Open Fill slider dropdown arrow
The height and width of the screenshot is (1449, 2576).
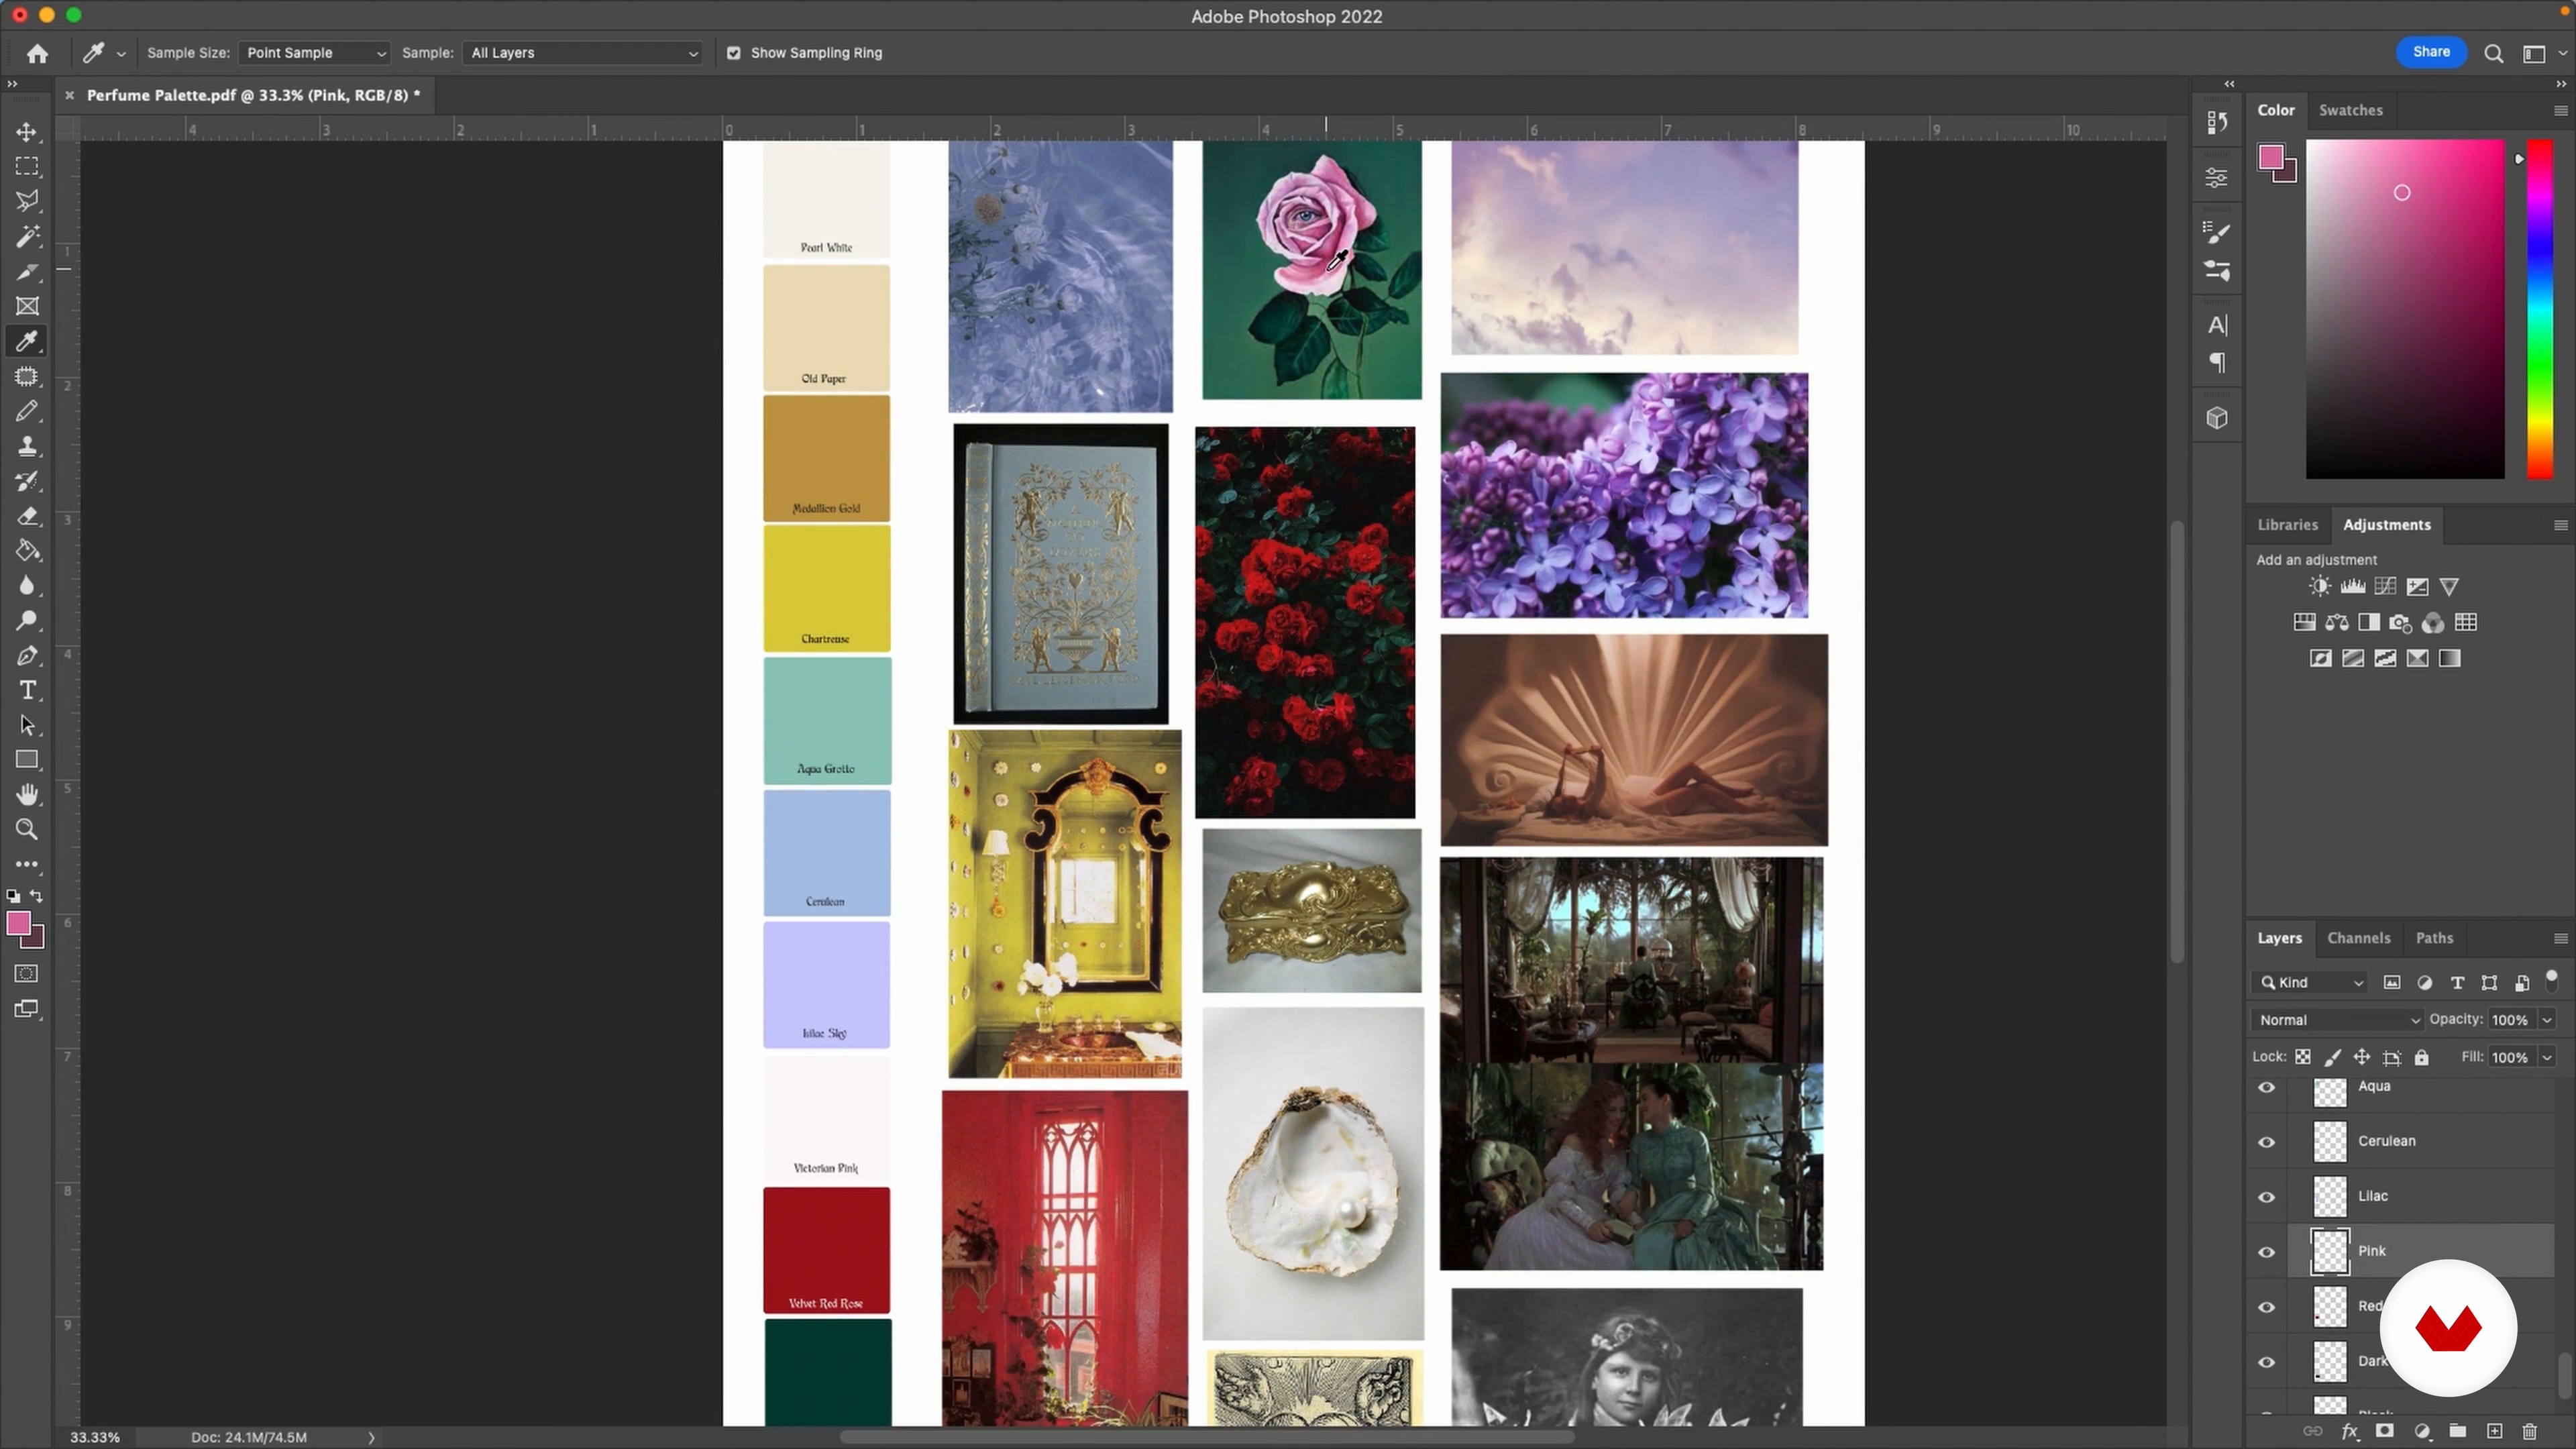coord(2547,1057)
